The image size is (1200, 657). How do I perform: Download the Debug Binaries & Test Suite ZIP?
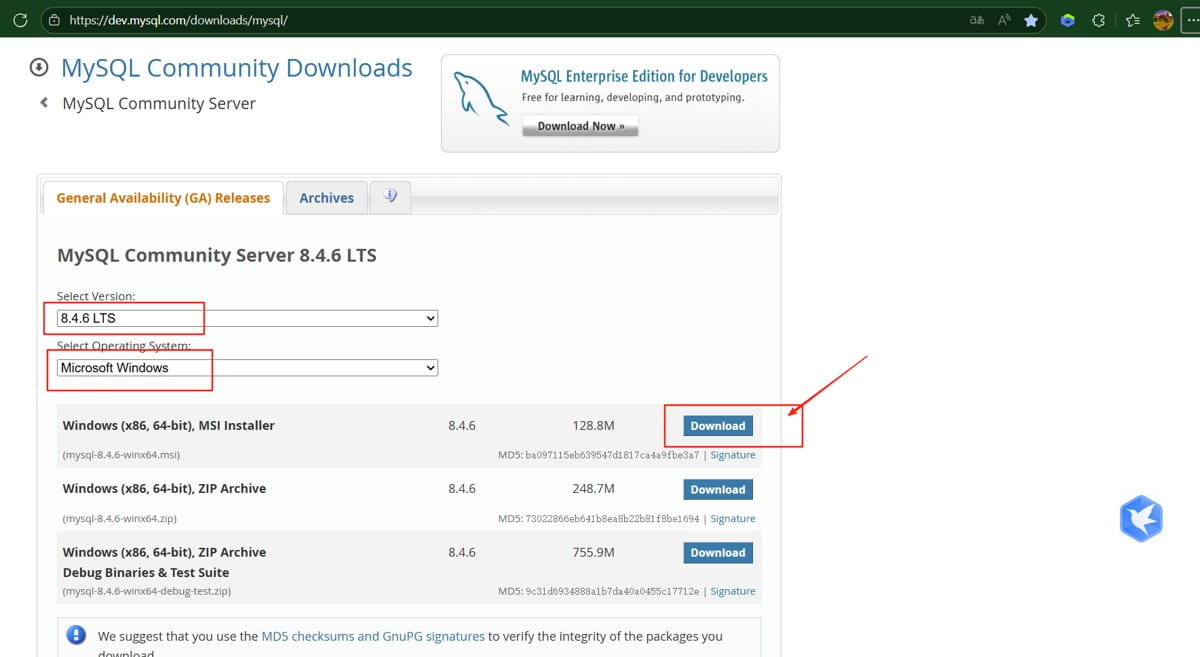pos(718,553)
